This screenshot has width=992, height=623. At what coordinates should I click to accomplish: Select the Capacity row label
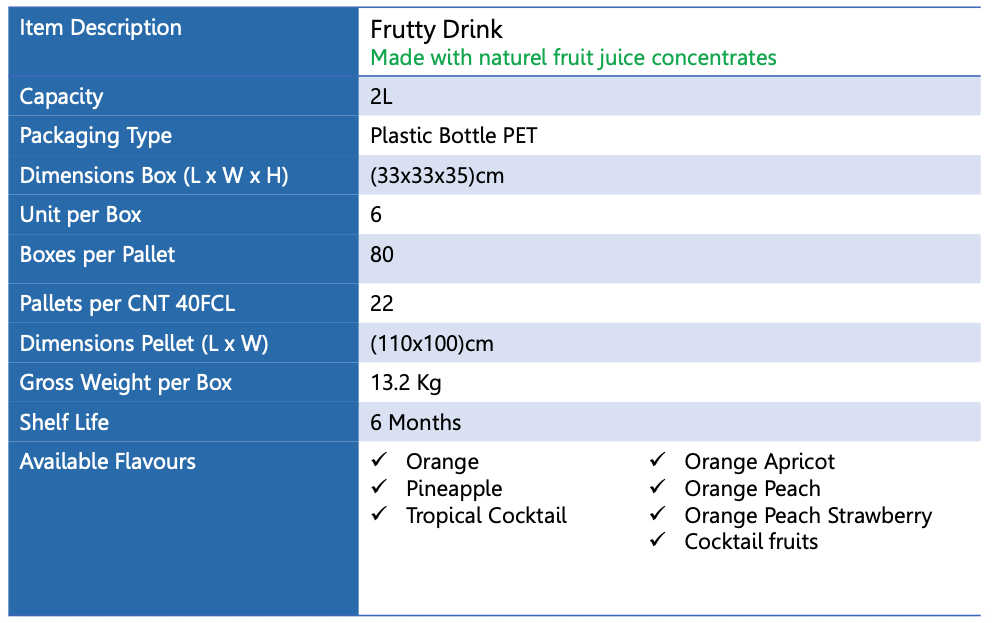[62, 97]
